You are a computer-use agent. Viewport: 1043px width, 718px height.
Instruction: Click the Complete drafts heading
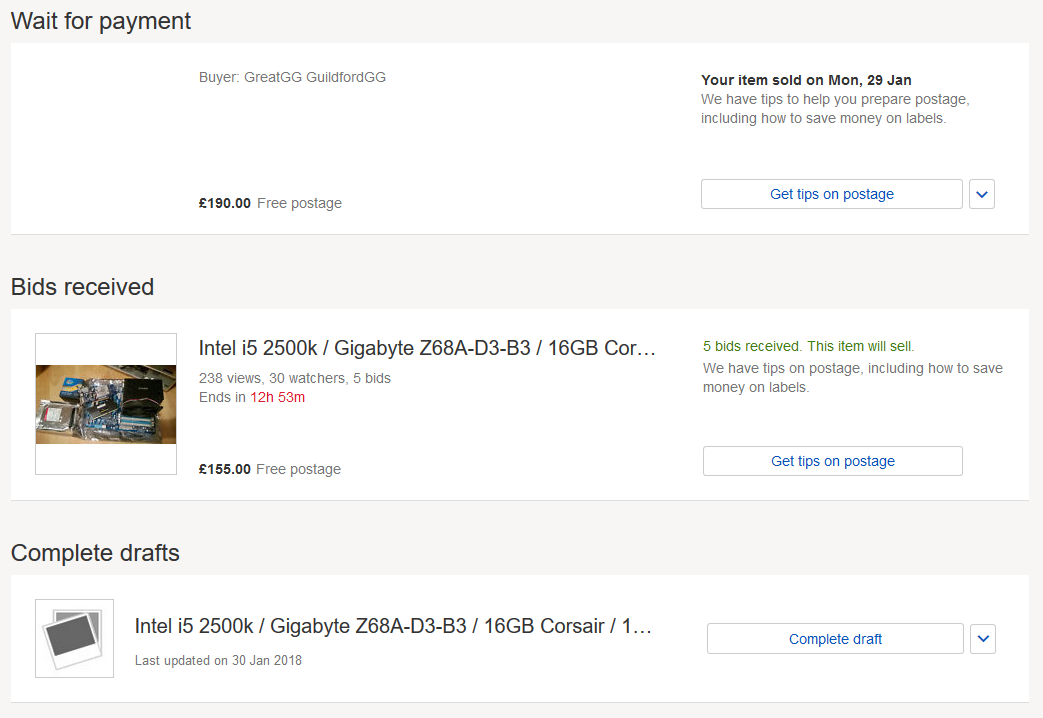tap(95, 553)
